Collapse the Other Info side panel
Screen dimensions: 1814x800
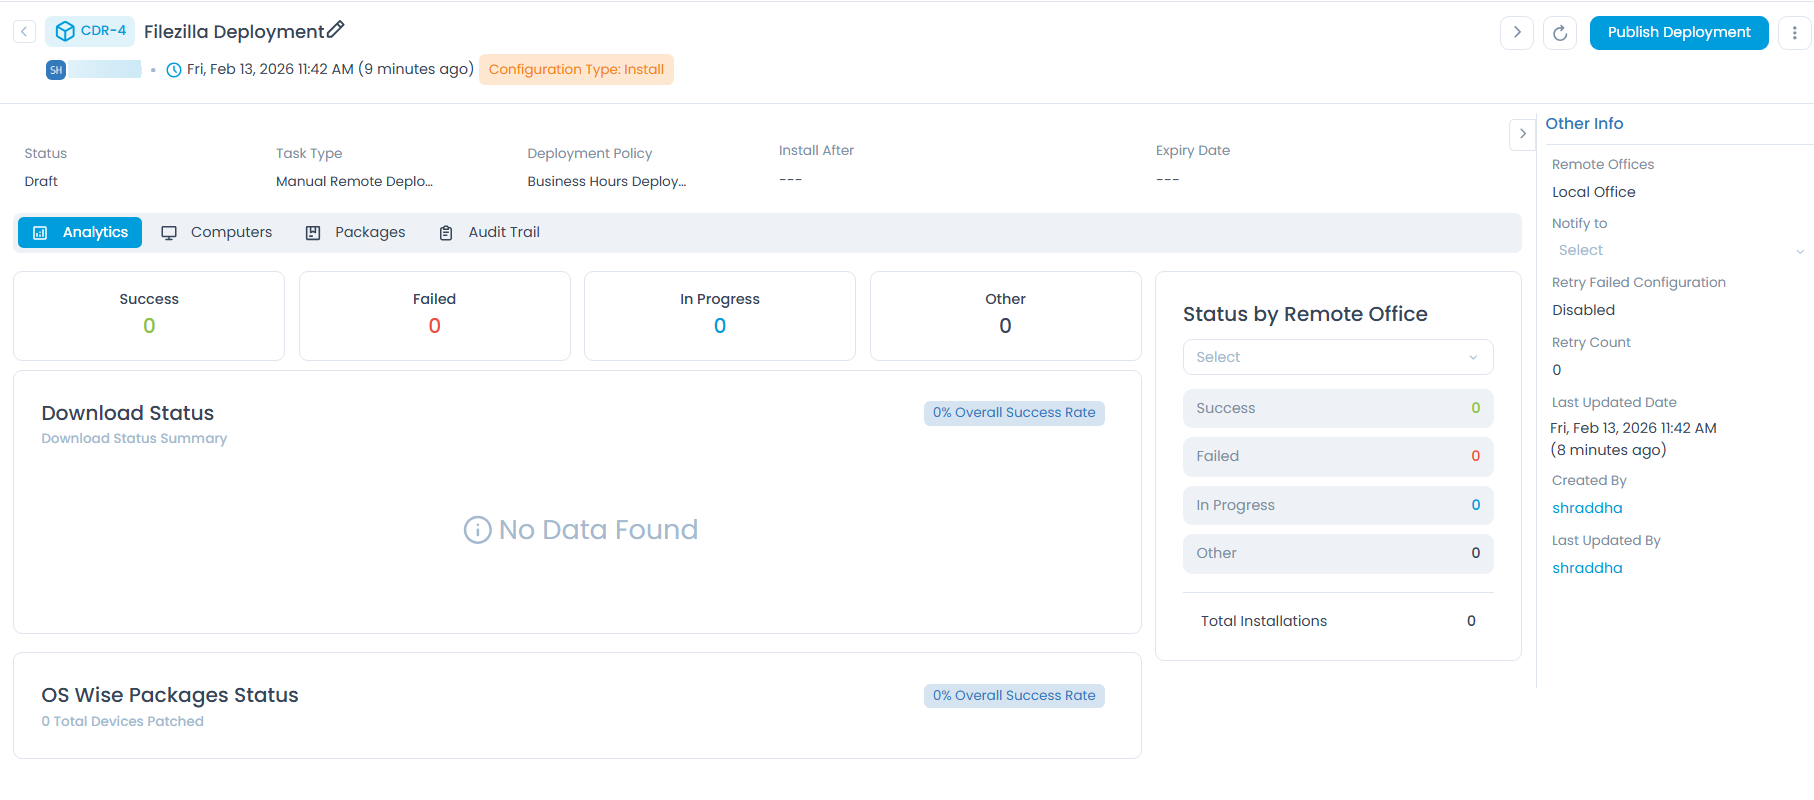[x=1522, y=133]
